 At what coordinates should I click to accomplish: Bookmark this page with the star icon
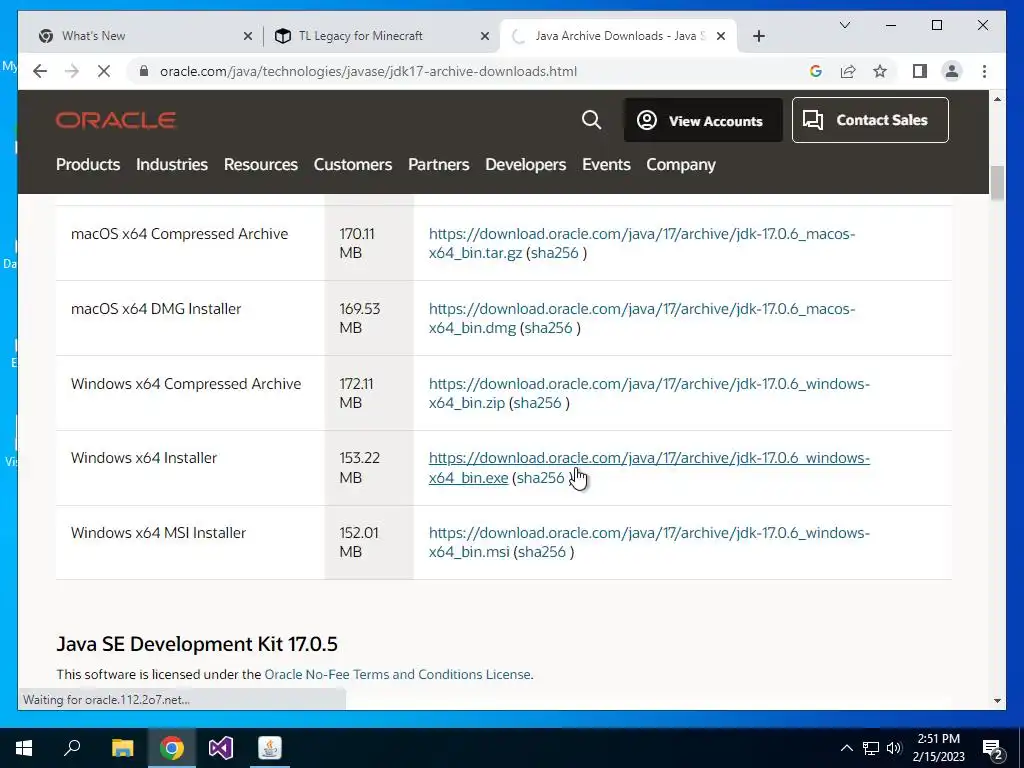click(880, 71)
